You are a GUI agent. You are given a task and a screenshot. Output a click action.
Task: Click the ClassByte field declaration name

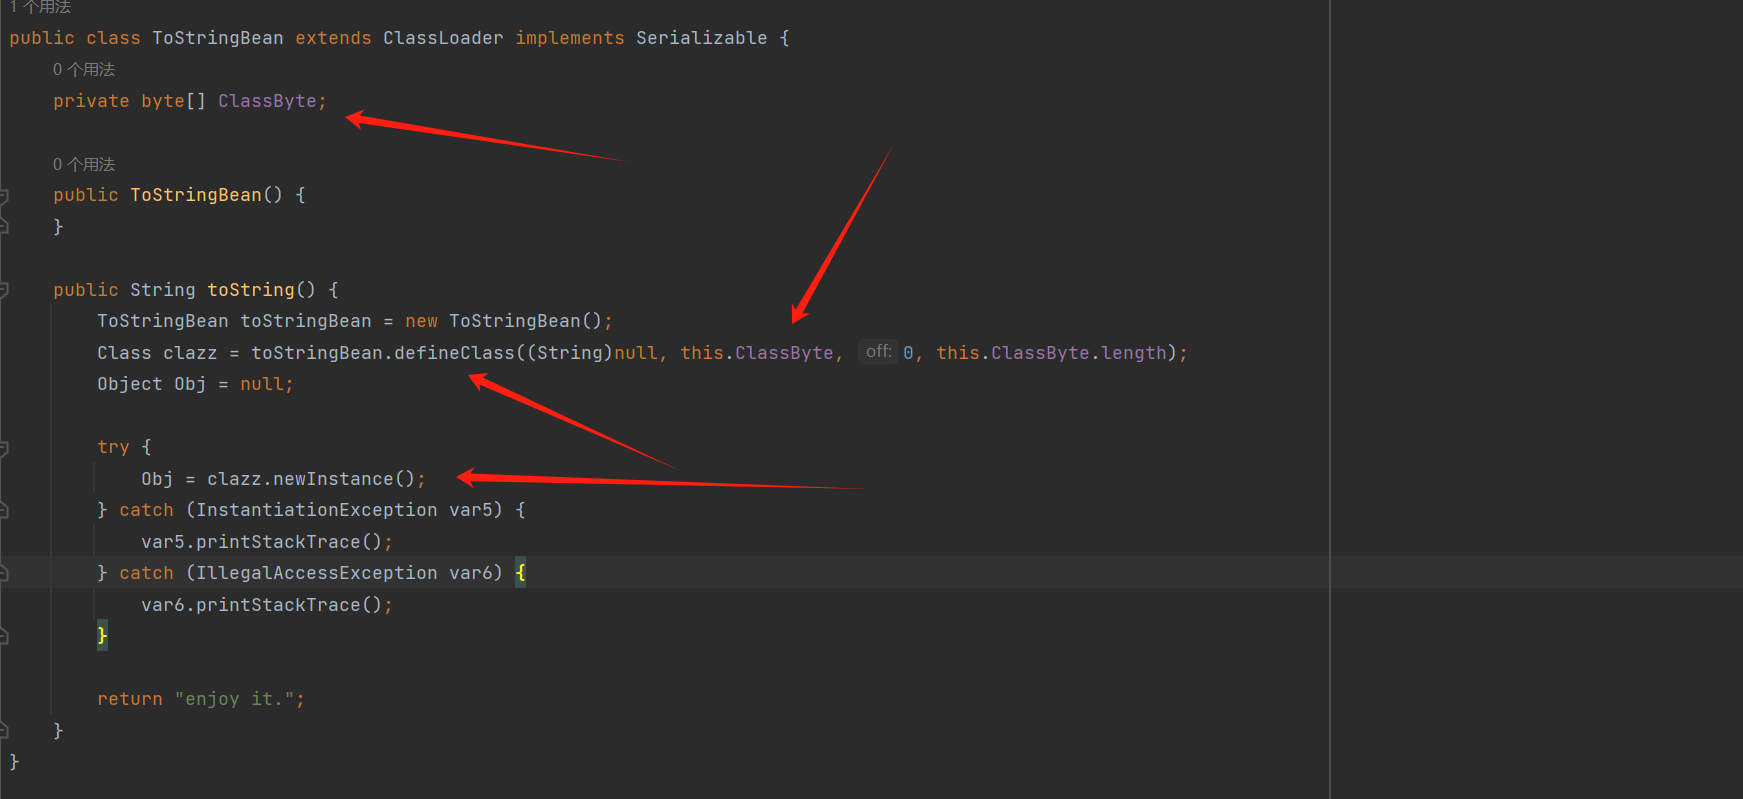(267, 101)
